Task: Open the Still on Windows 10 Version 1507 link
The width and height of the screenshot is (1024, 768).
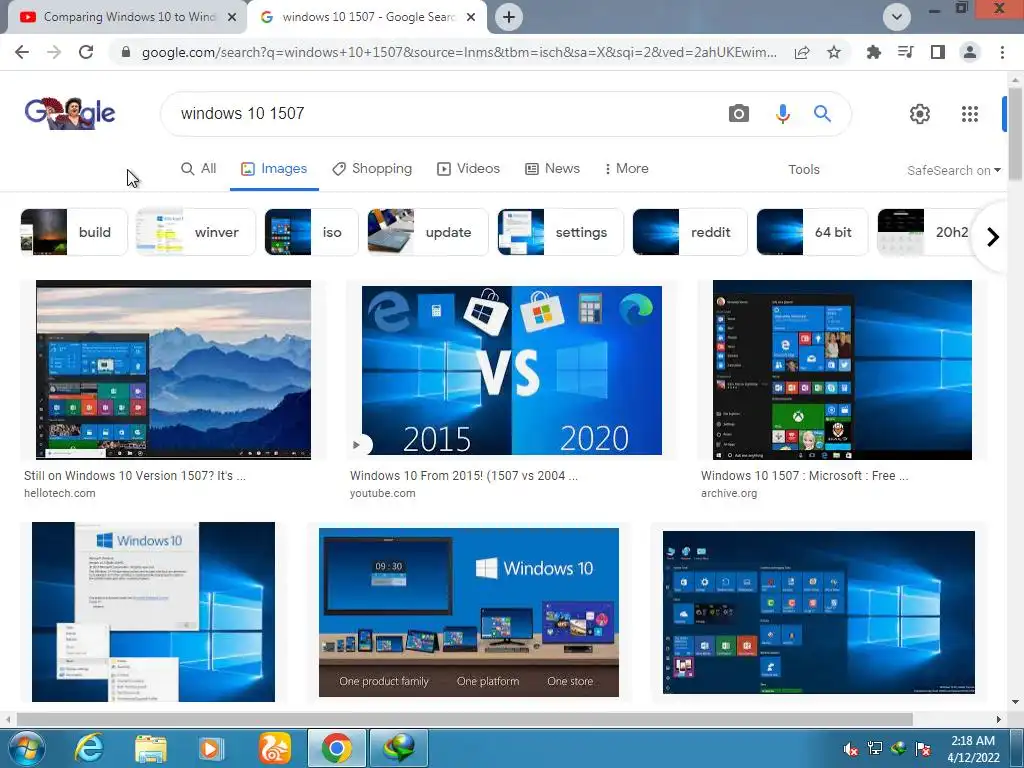Action: coord(135,475)
